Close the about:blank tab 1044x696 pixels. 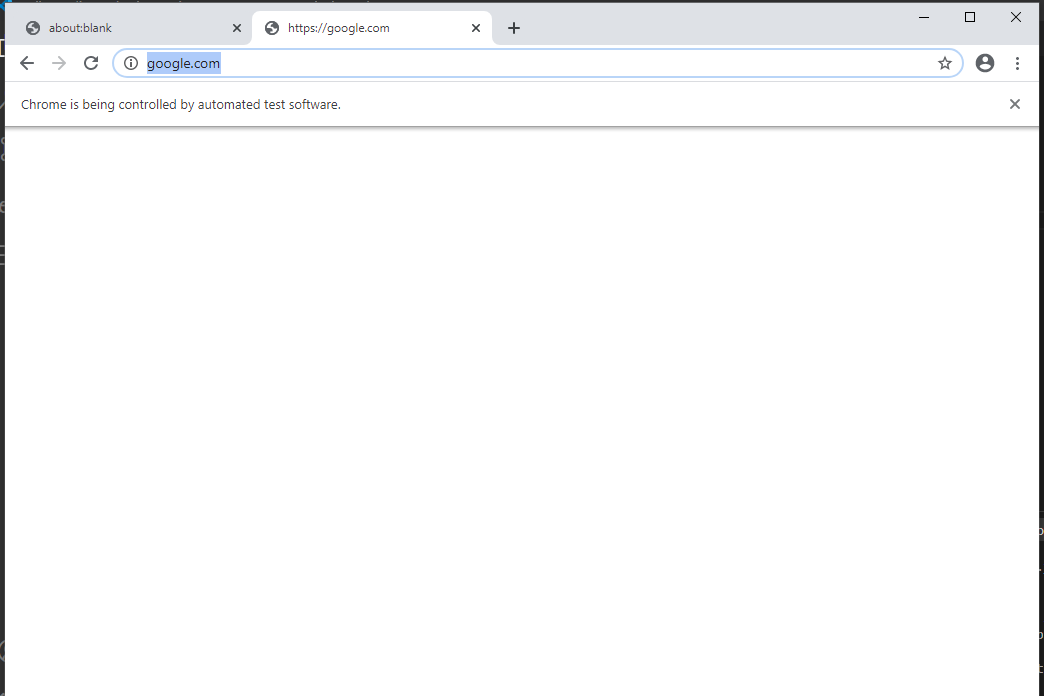click(x=237, y=28)
